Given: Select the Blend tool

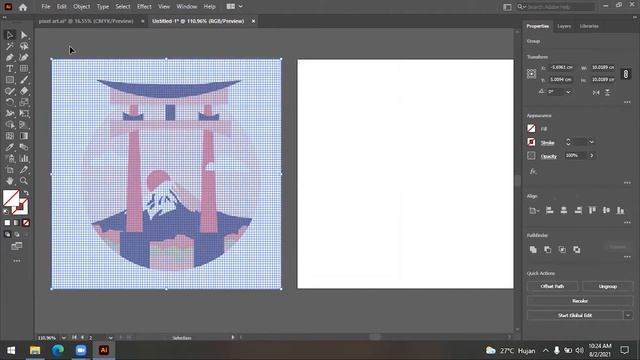Looking at the screenshot, I should (24, 147).
